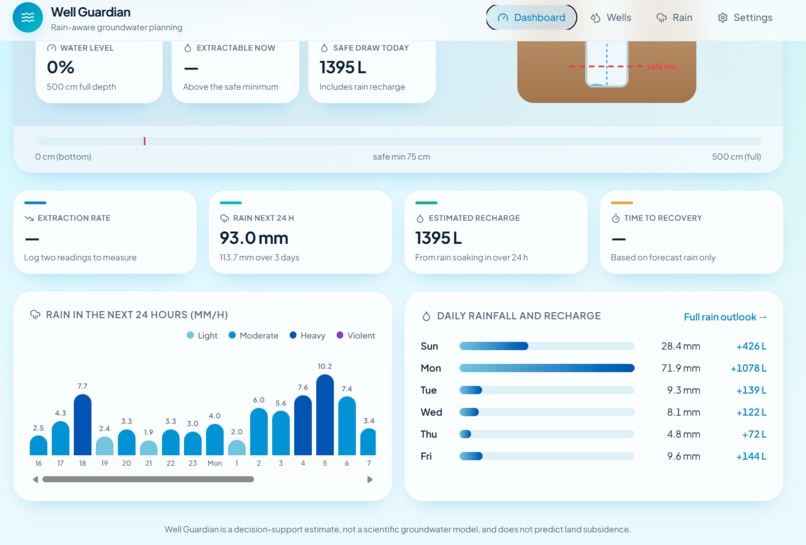
Task: Click the "113.7 mm over 3 days" text
Action: 260,258
